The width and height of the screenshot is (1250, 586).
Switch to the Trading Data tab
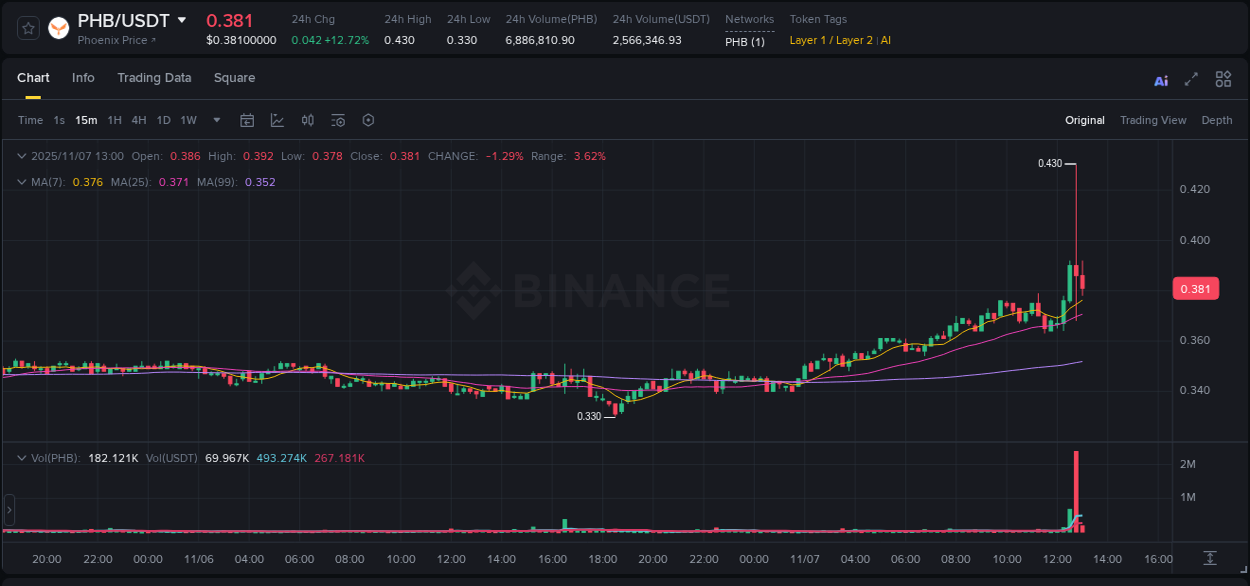[154, 78]
